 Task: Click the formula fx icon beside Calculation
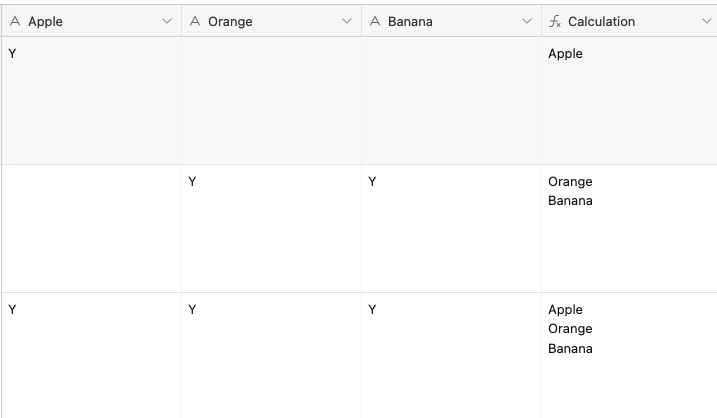point(555,21)
